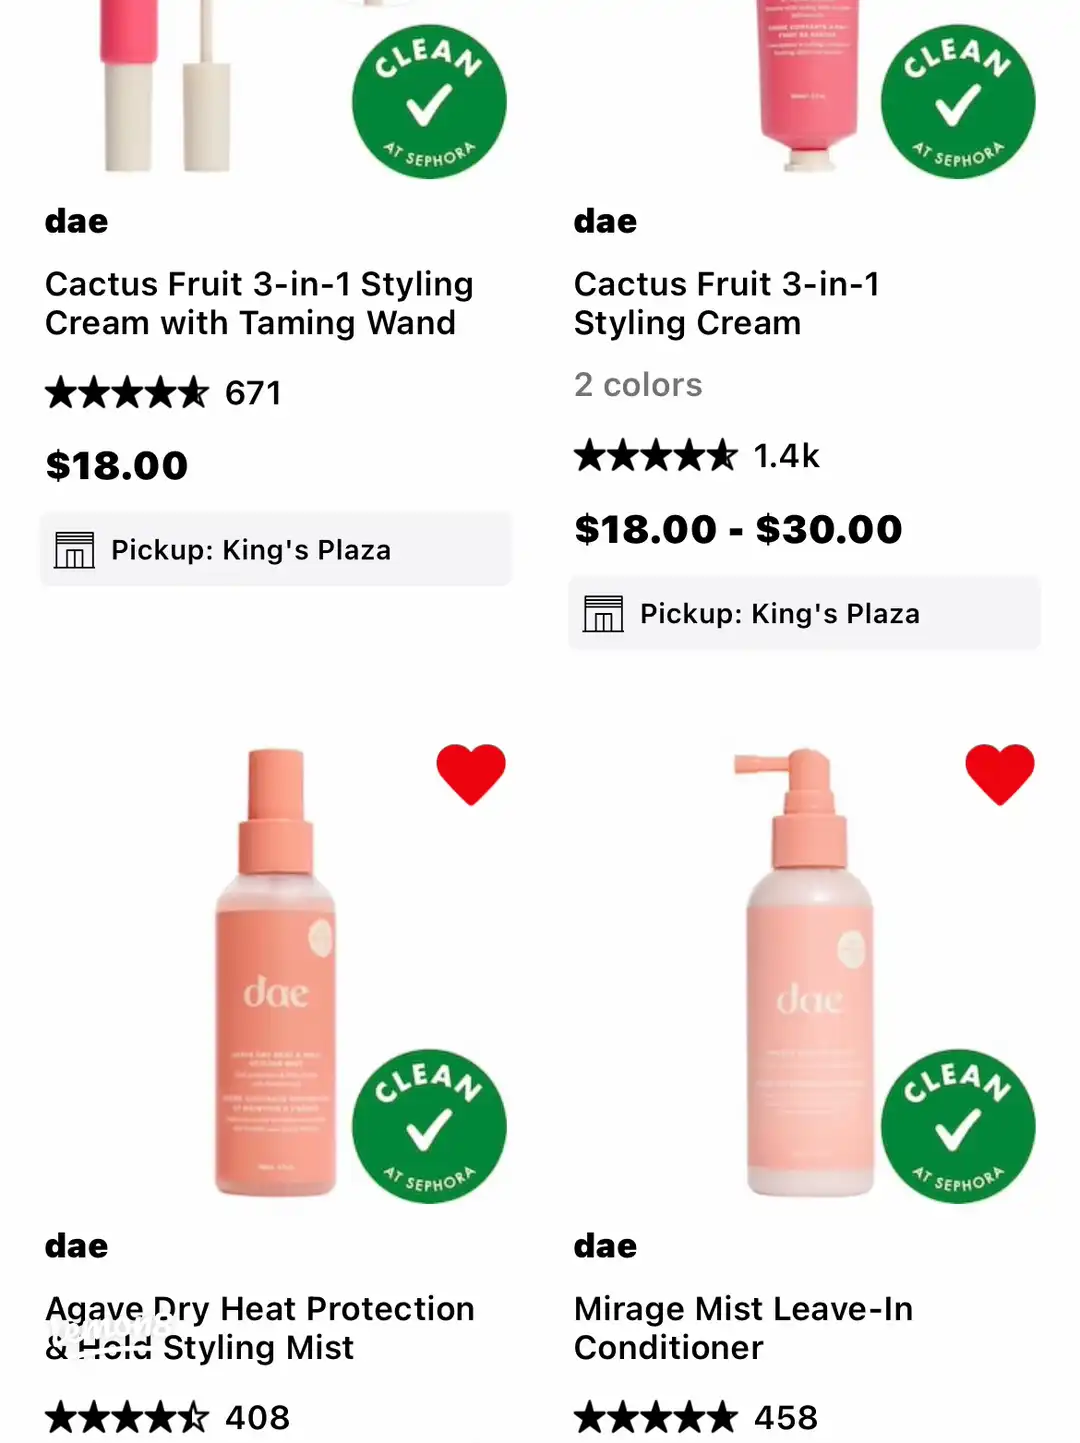Unfavorite the Agave Dry Heat Protection Mist heart

tap(471, 773)
